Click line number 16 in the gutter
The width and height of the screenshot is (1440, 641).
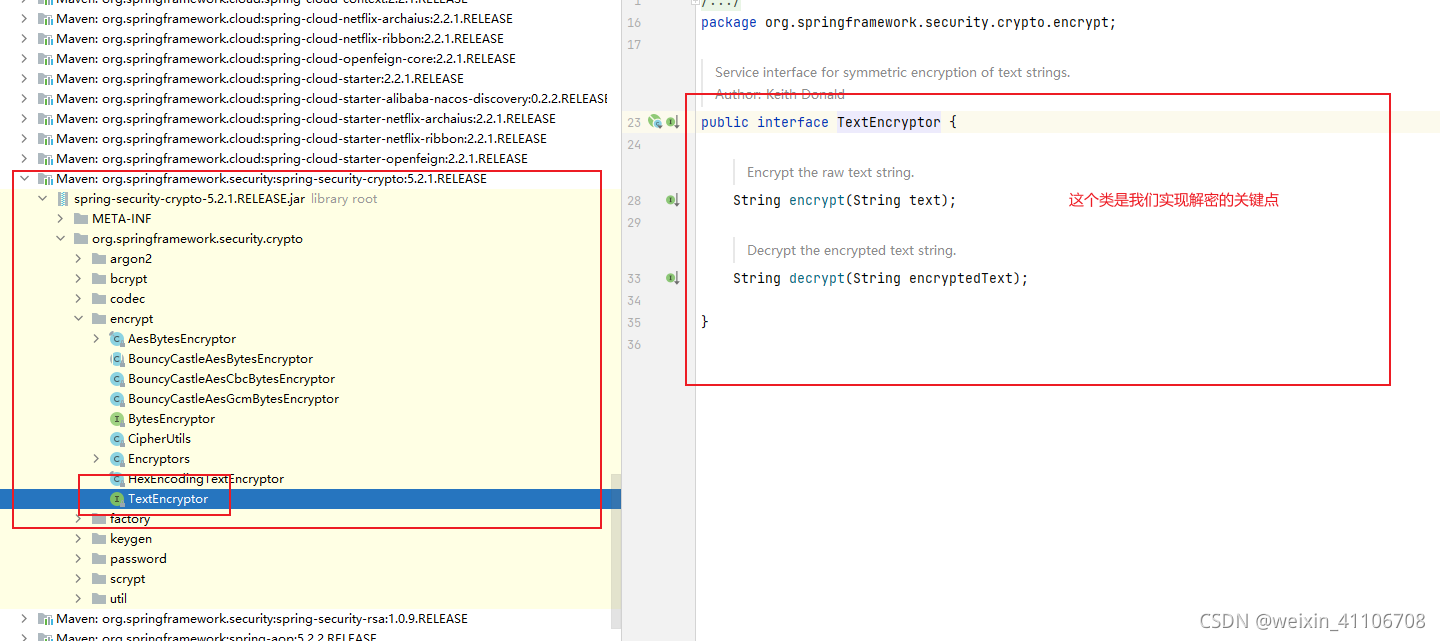(634, 22)
